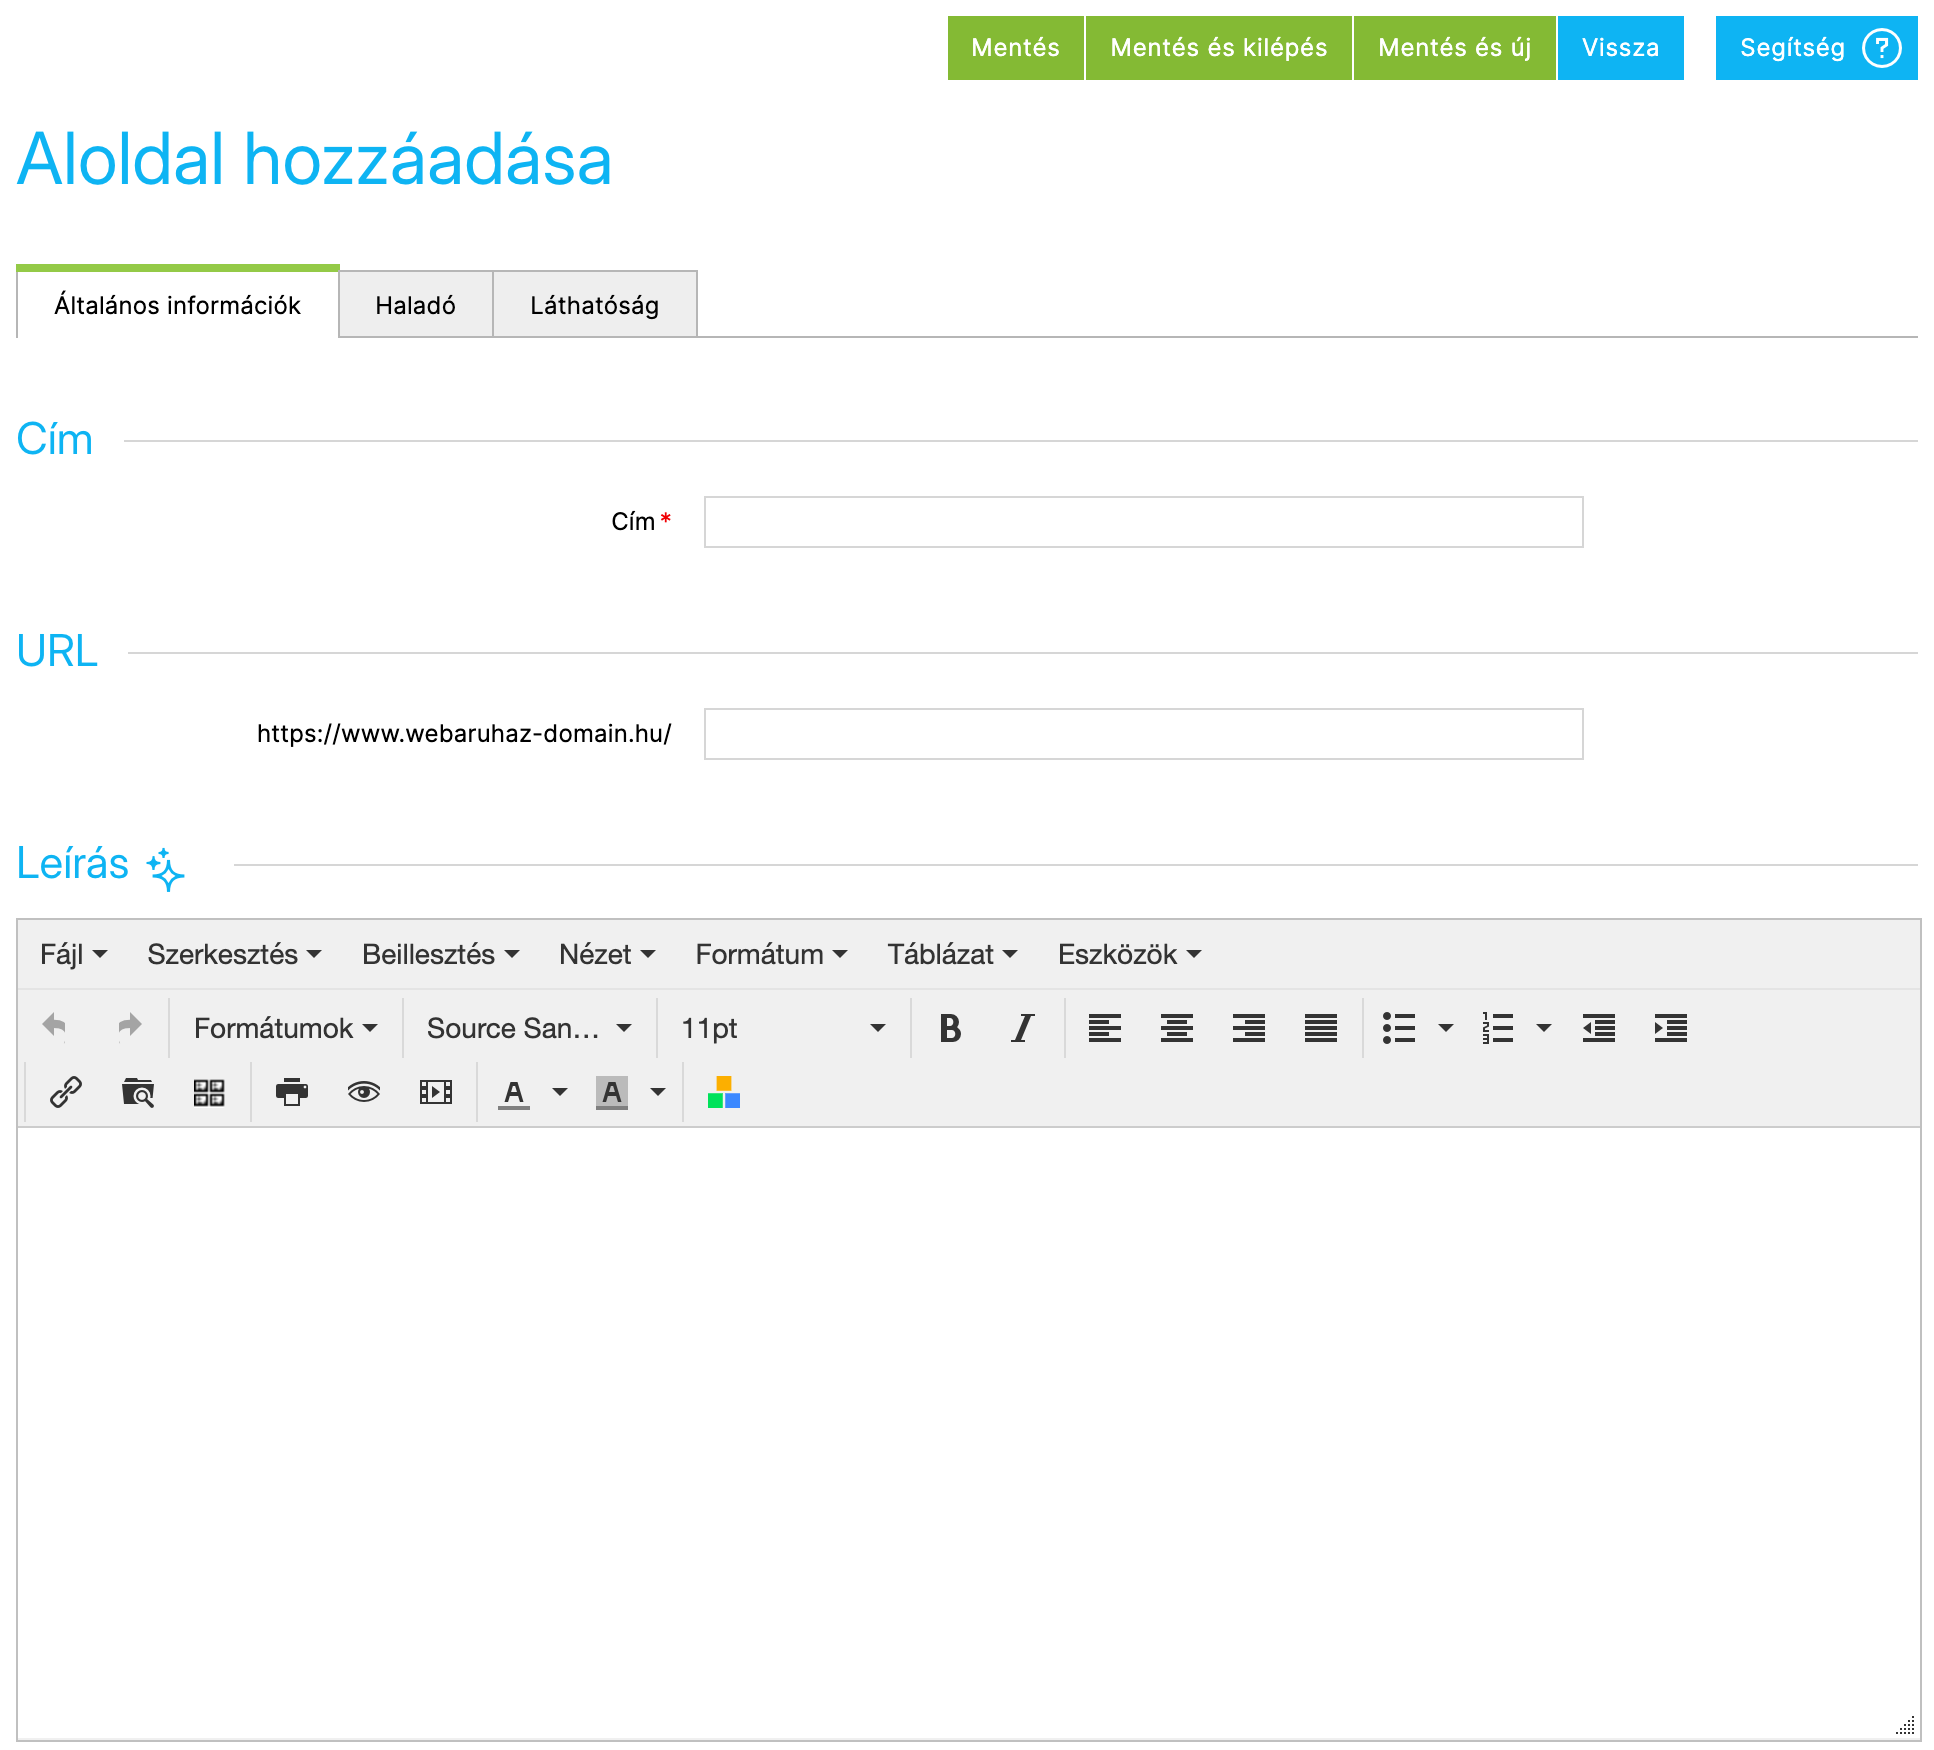Open the Source Sans font dropdown
Screen dimensions: 1934x1750
529,1028
